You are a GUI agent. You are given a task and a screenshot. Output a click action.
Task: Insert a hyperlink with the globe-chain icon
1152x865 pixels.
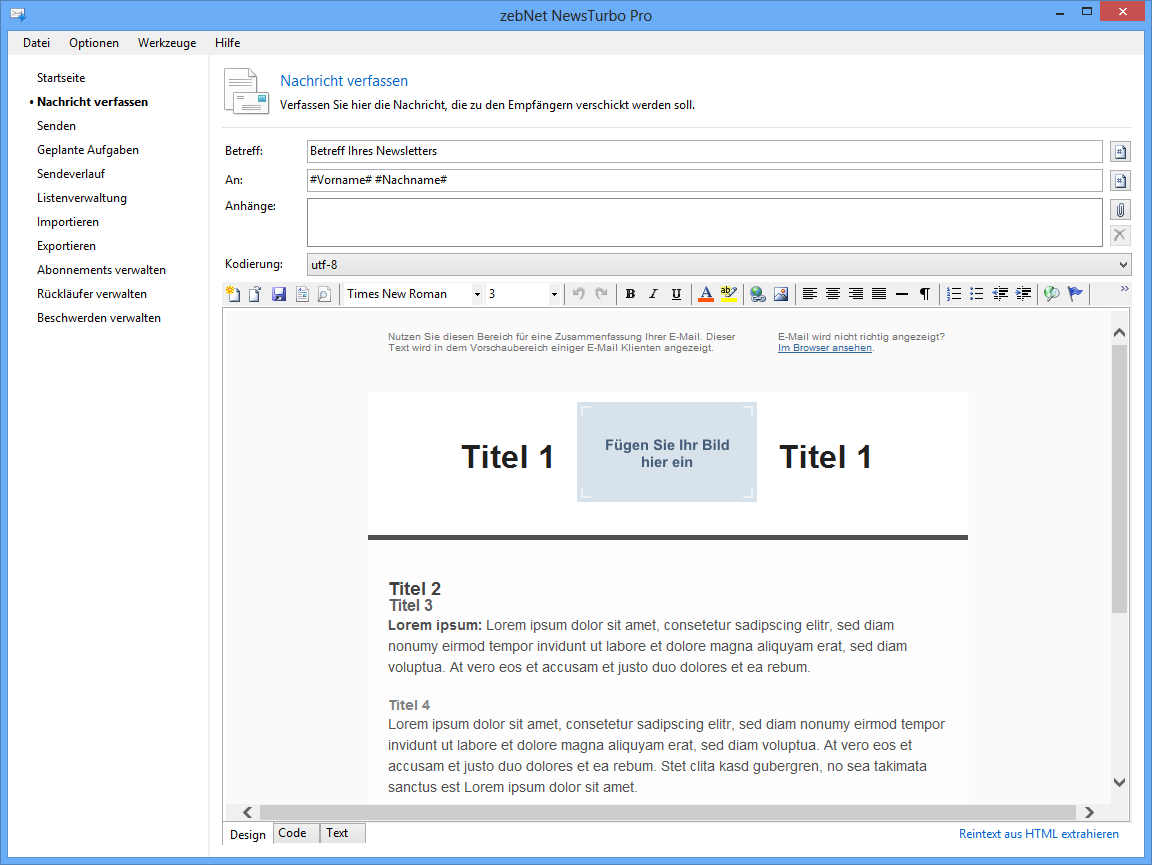pos(757,294)
